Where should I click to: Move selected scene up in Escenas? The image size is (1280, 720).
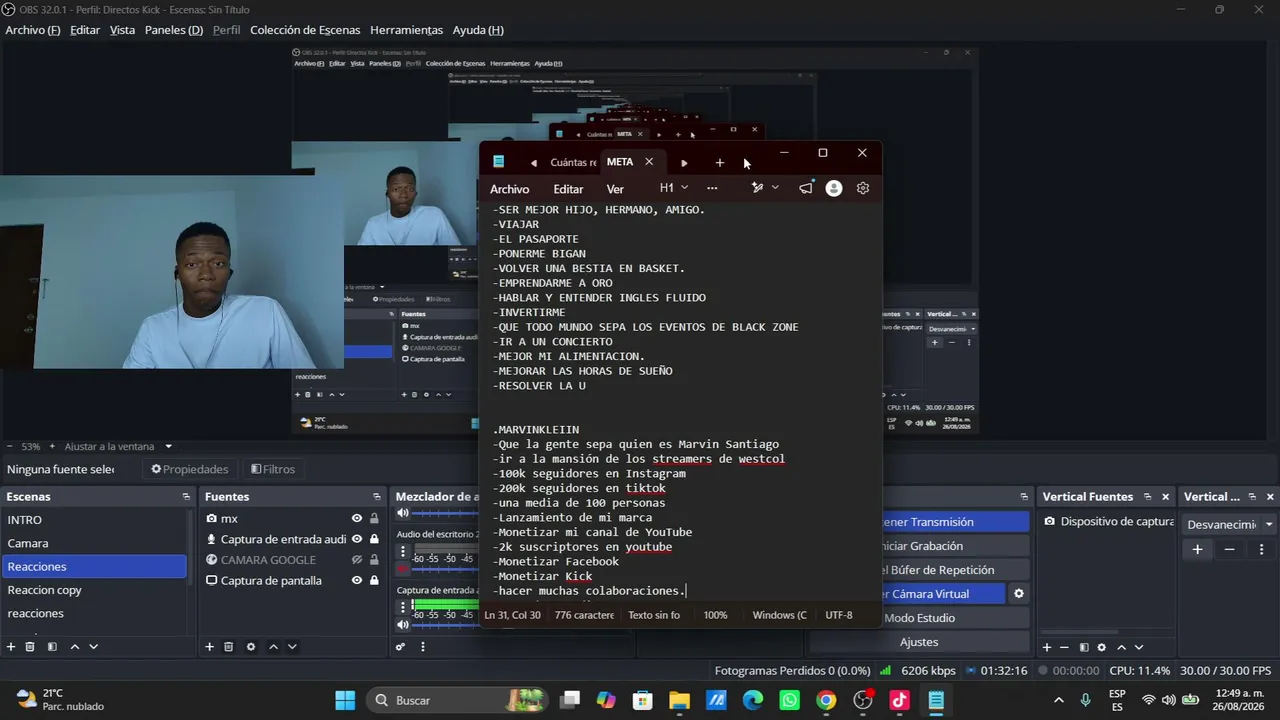point(74,647)
